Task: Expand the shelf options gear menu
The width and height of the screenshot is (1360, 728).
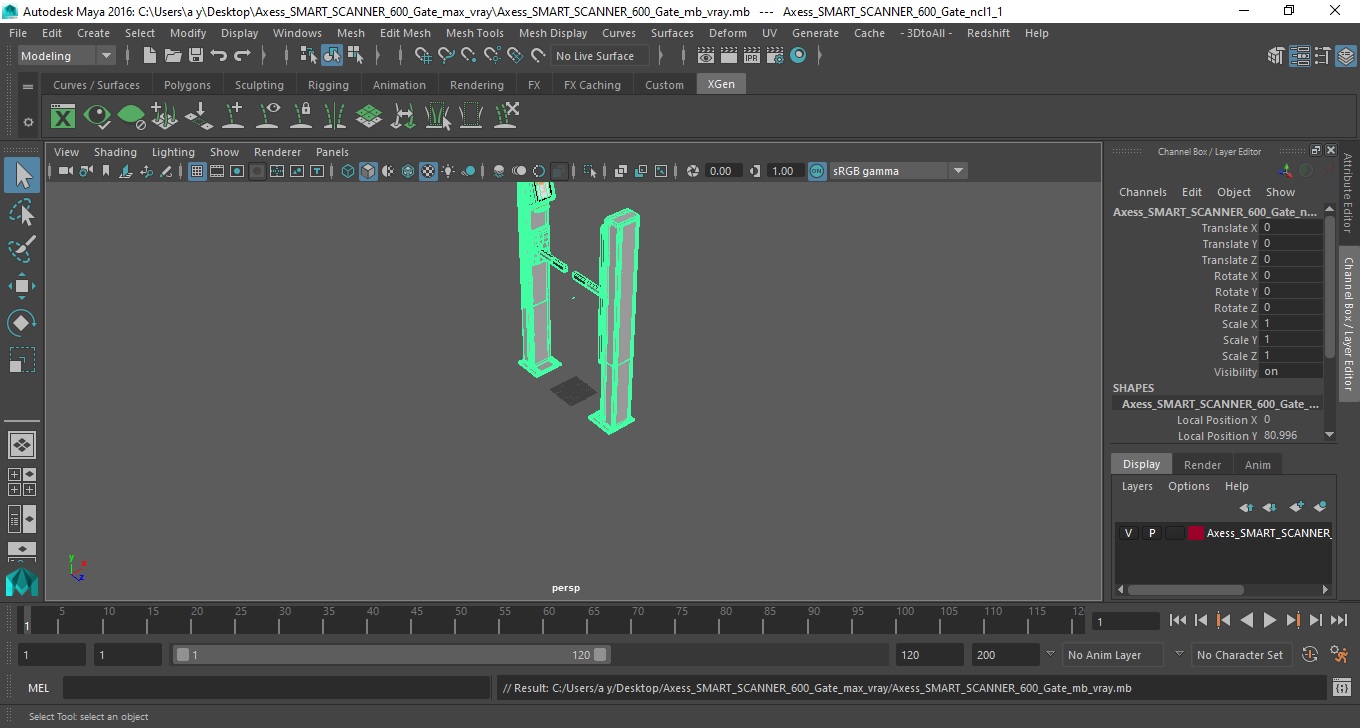Action: click(28, 122)
